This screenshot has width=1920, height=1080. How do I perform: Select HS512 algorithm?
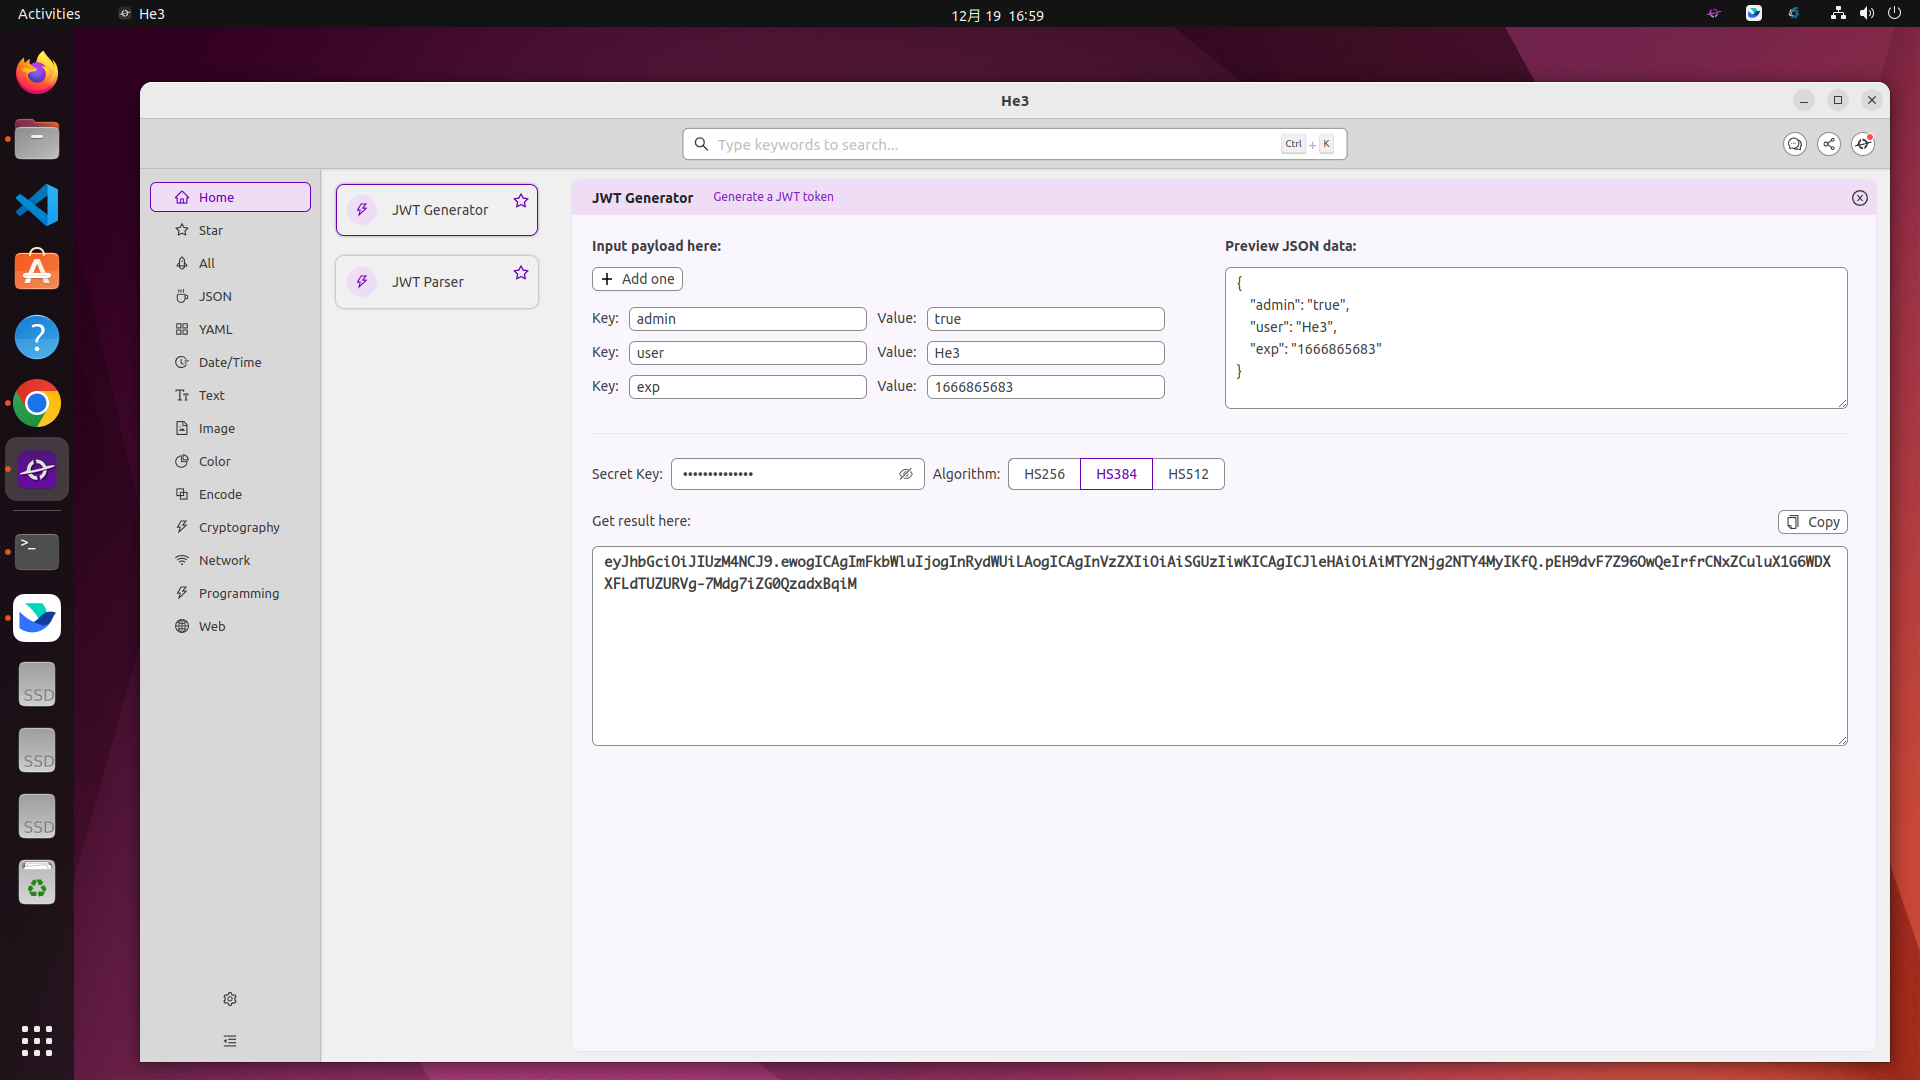point(1188,474)
